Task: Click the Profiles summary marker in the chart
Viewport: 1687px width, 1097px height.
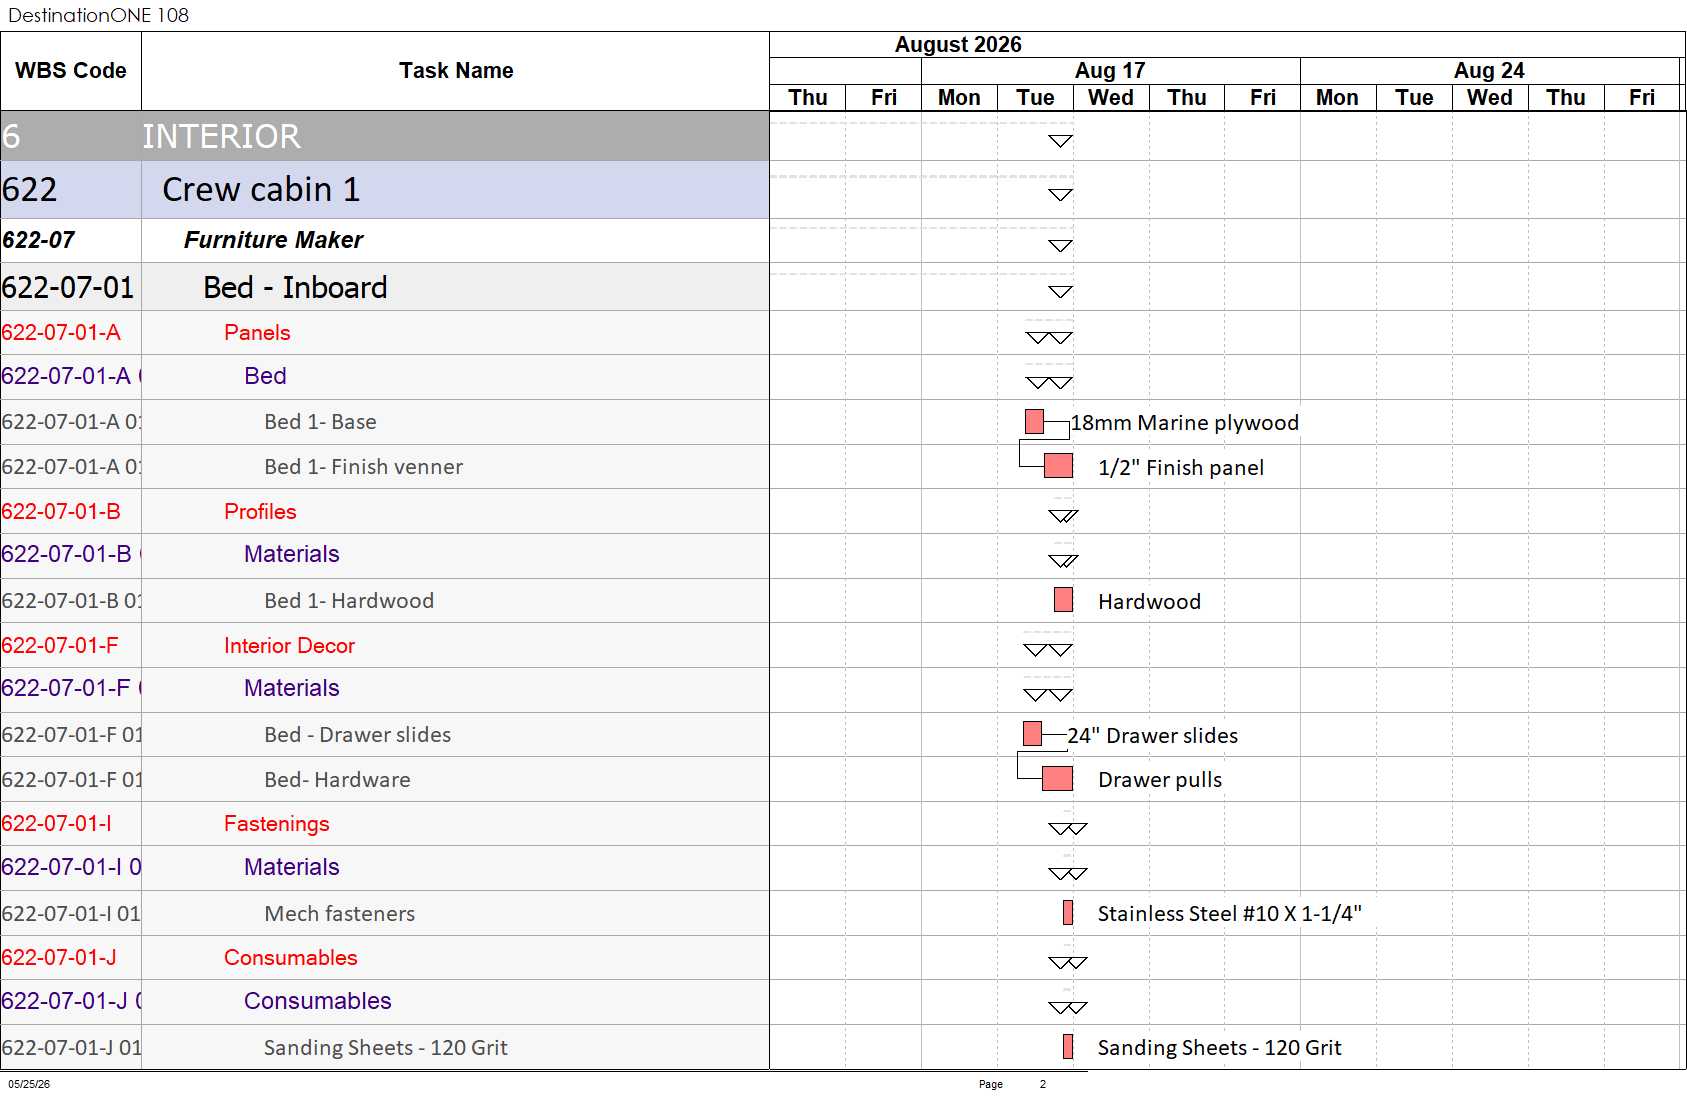Action: pos(1063,516)
